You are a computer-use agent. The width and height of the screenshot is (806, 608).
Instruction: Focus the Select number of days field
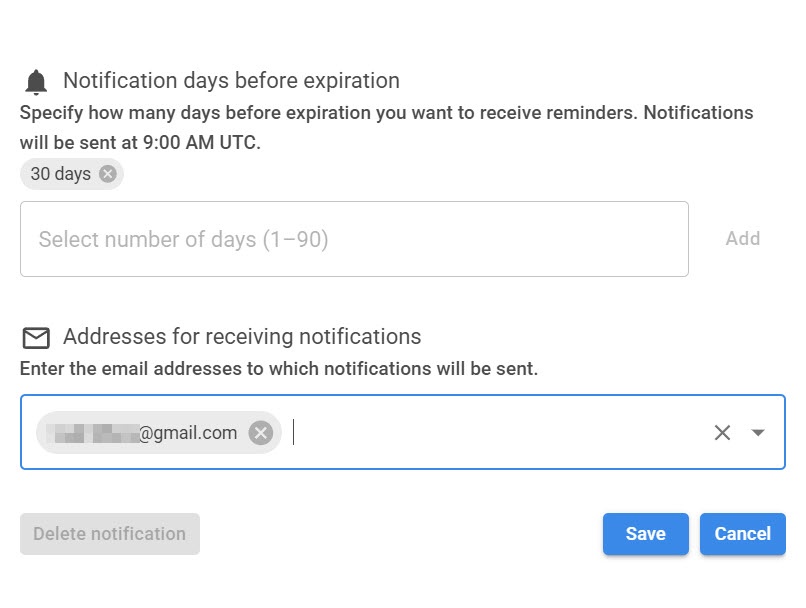354,239
